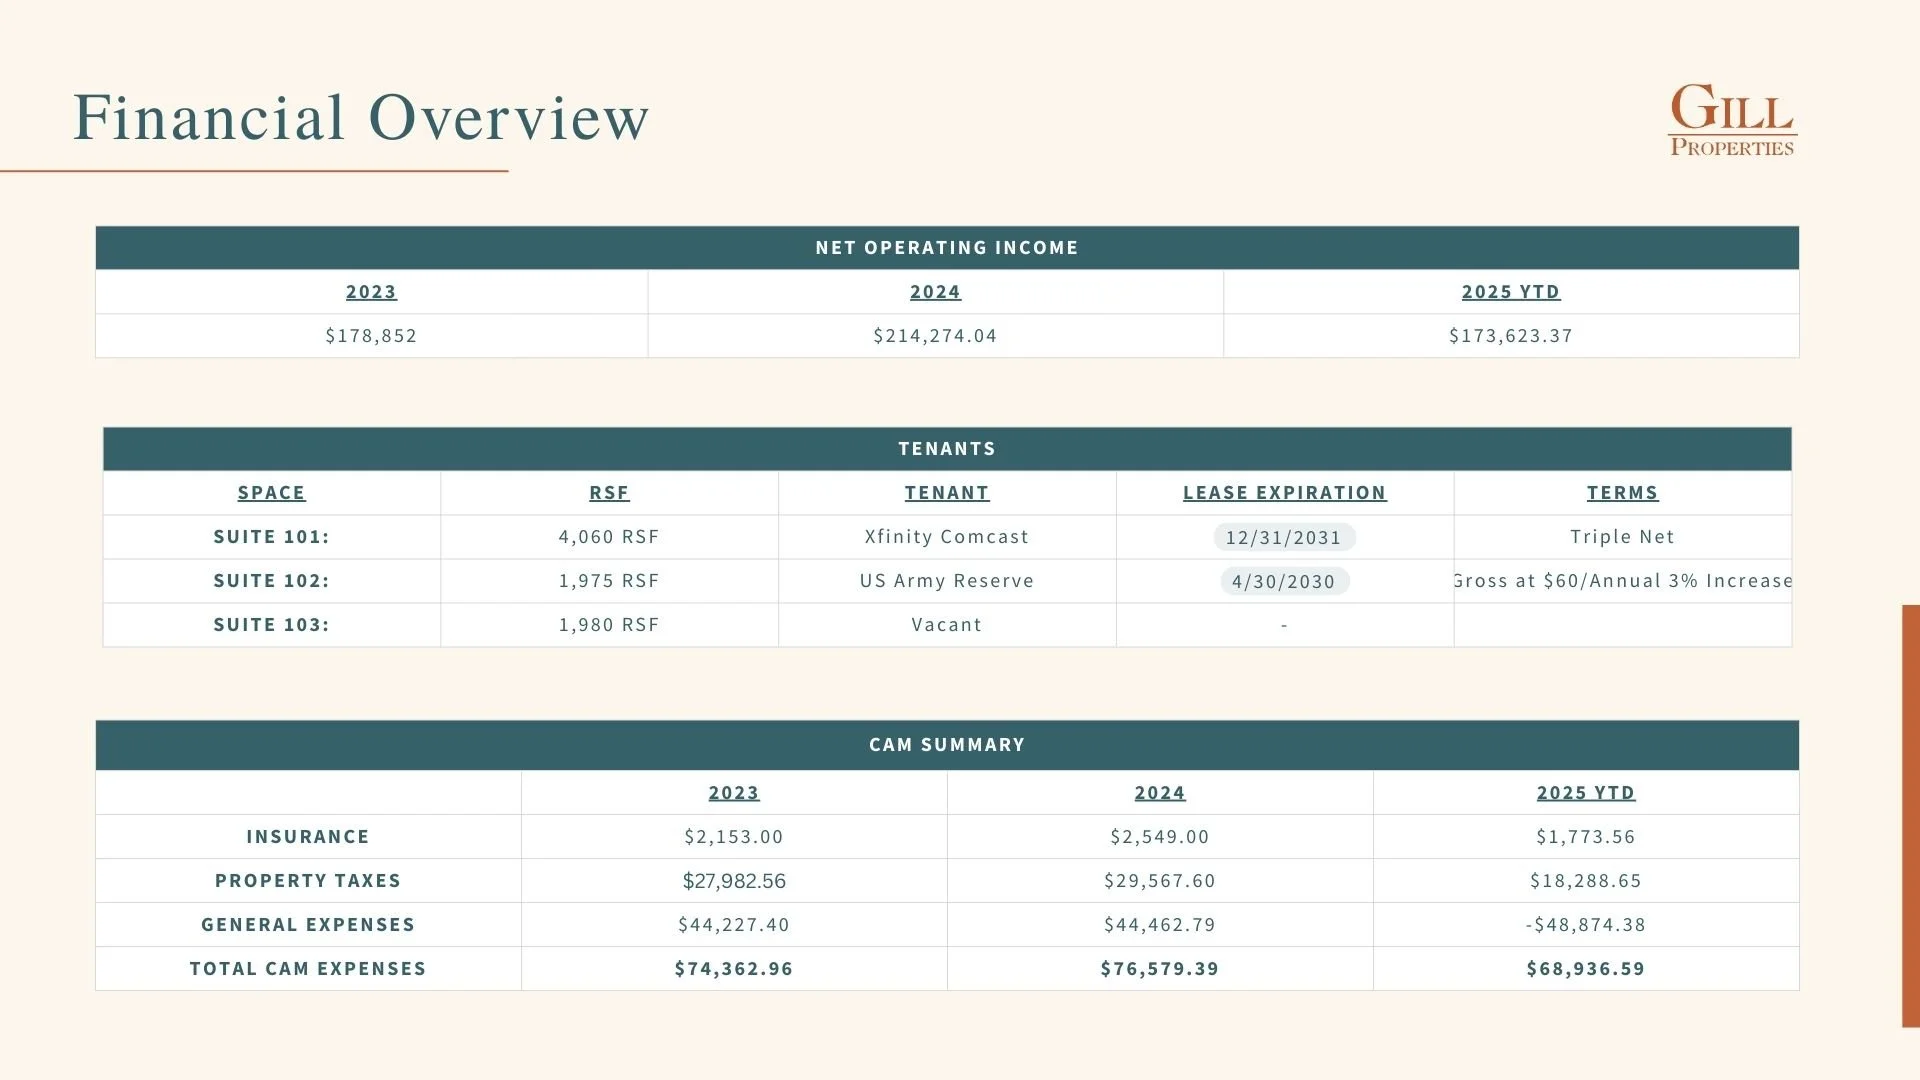The image size is (1920, 1080).
Task: Select the $214,274.04 NOI value
Action: pyautogui.click(x=935, y=336)
